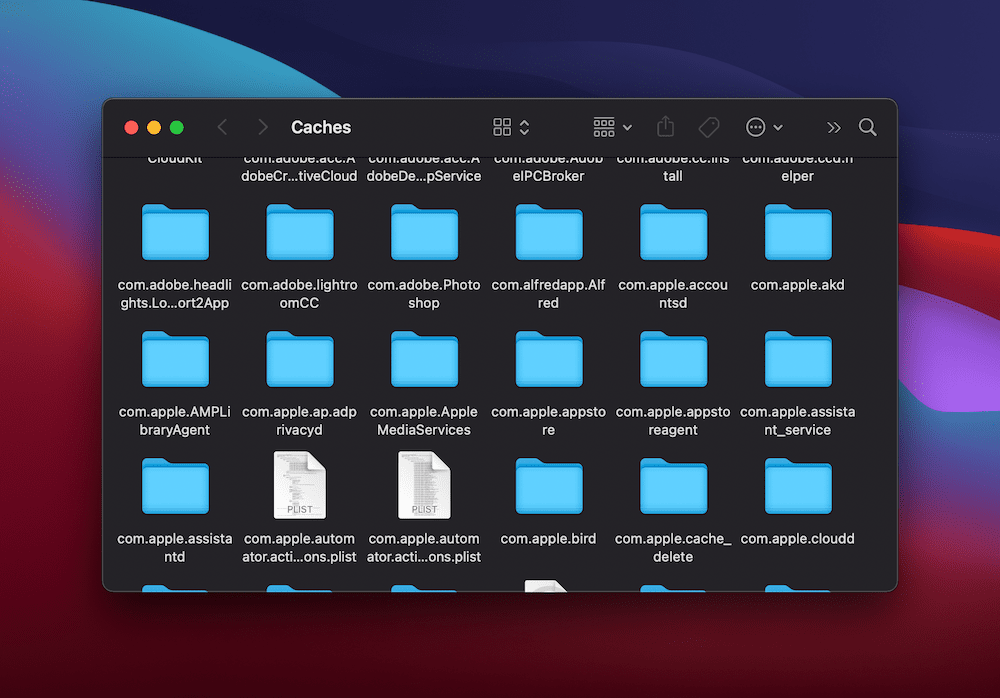Select the com.apple.akd folder icon

798,232
